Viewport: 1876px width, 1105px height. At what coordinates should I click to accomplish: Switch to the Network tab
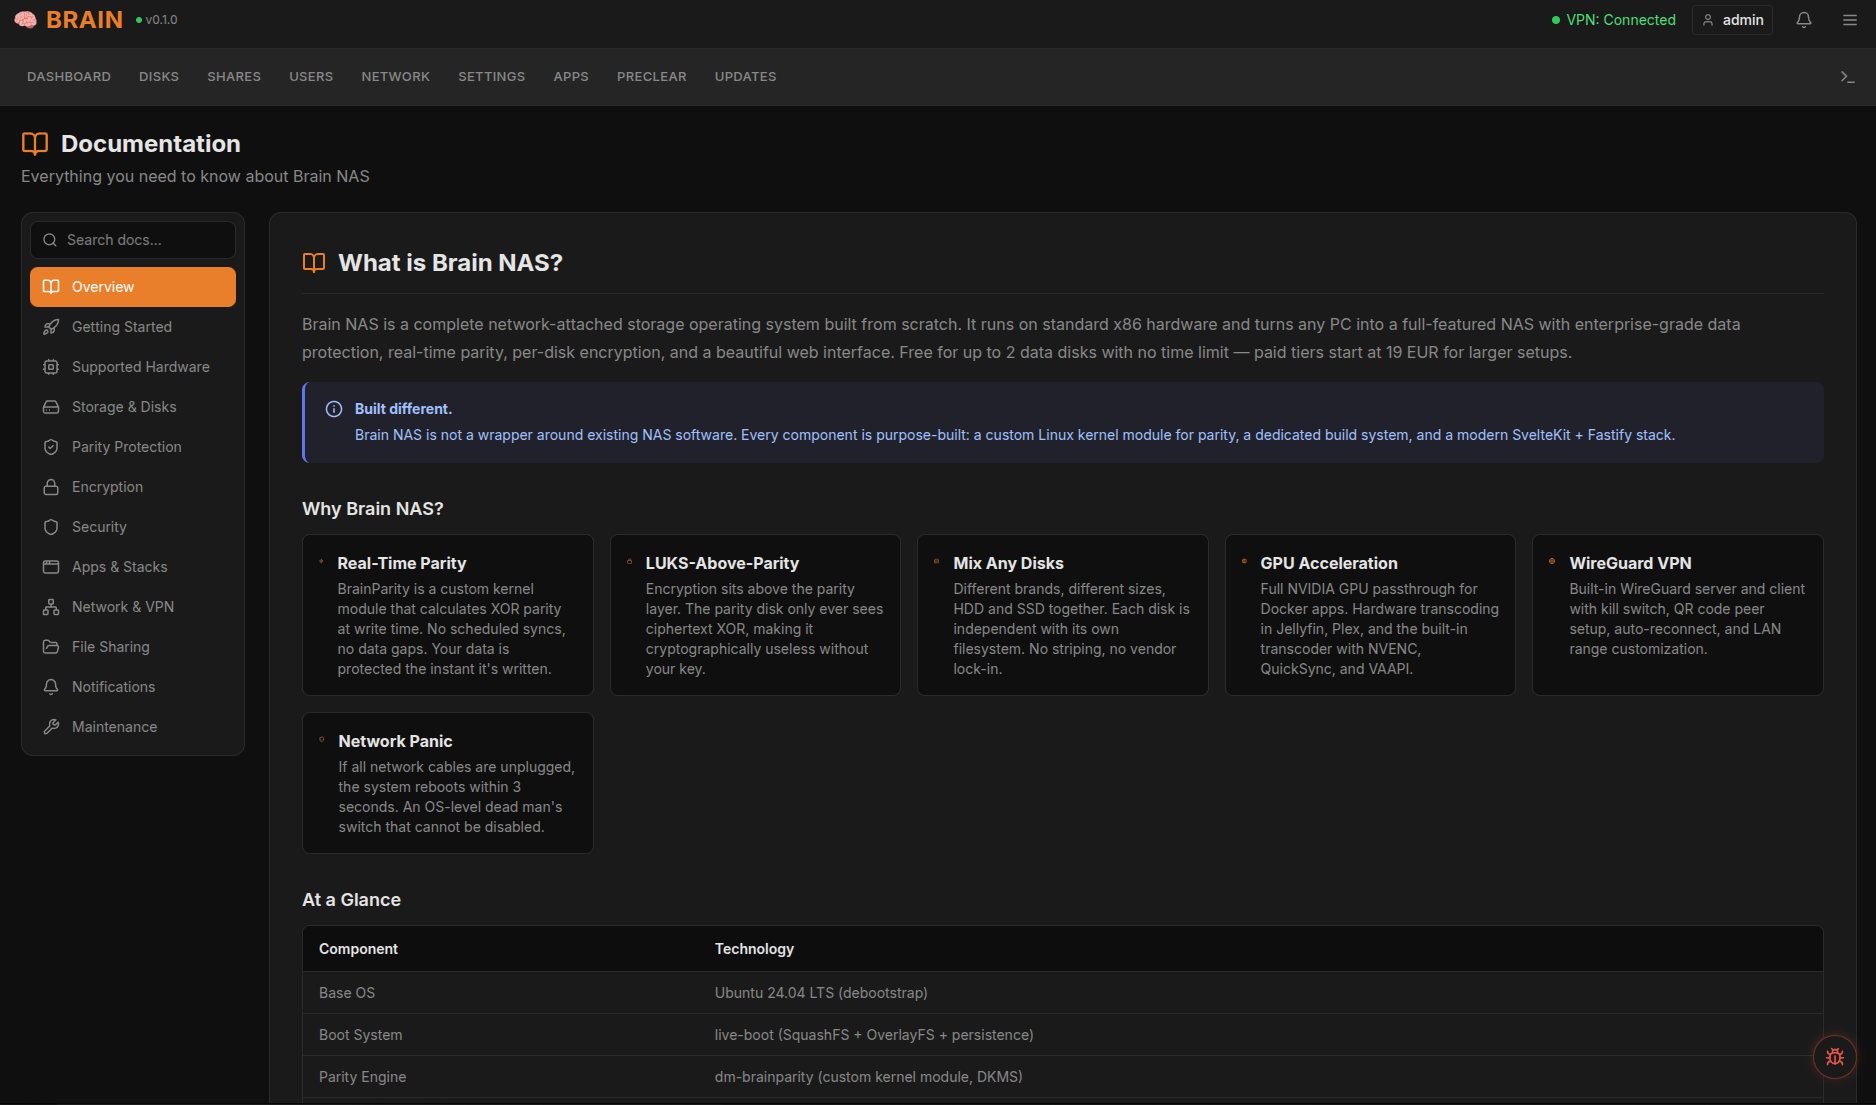[395, 77]
